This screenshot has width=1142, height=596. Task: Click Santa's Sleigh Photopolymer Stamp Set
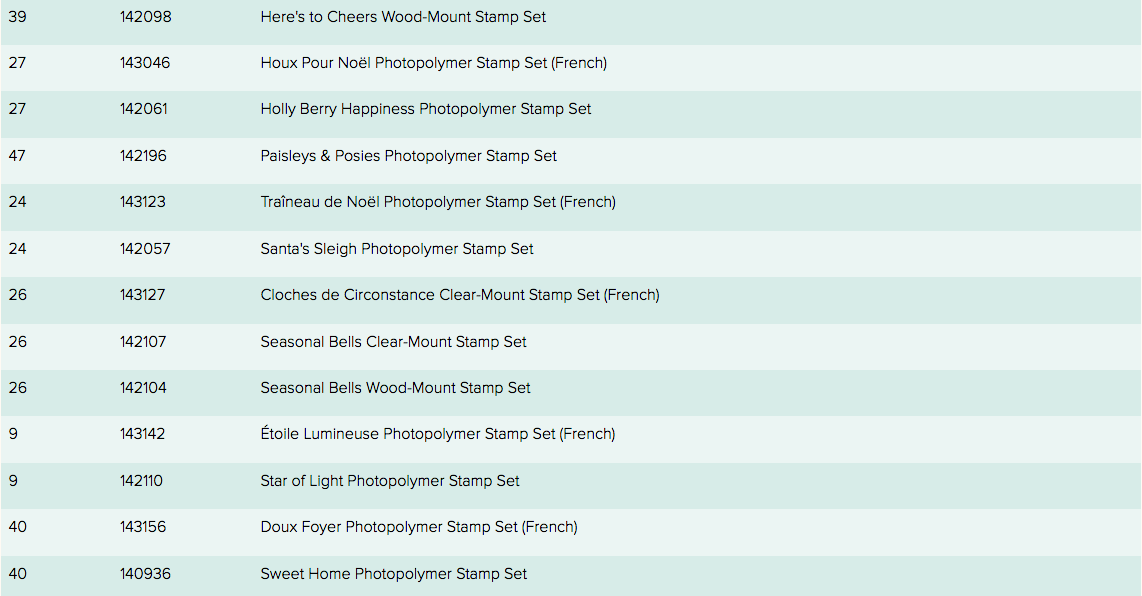[x=397, y=249]
